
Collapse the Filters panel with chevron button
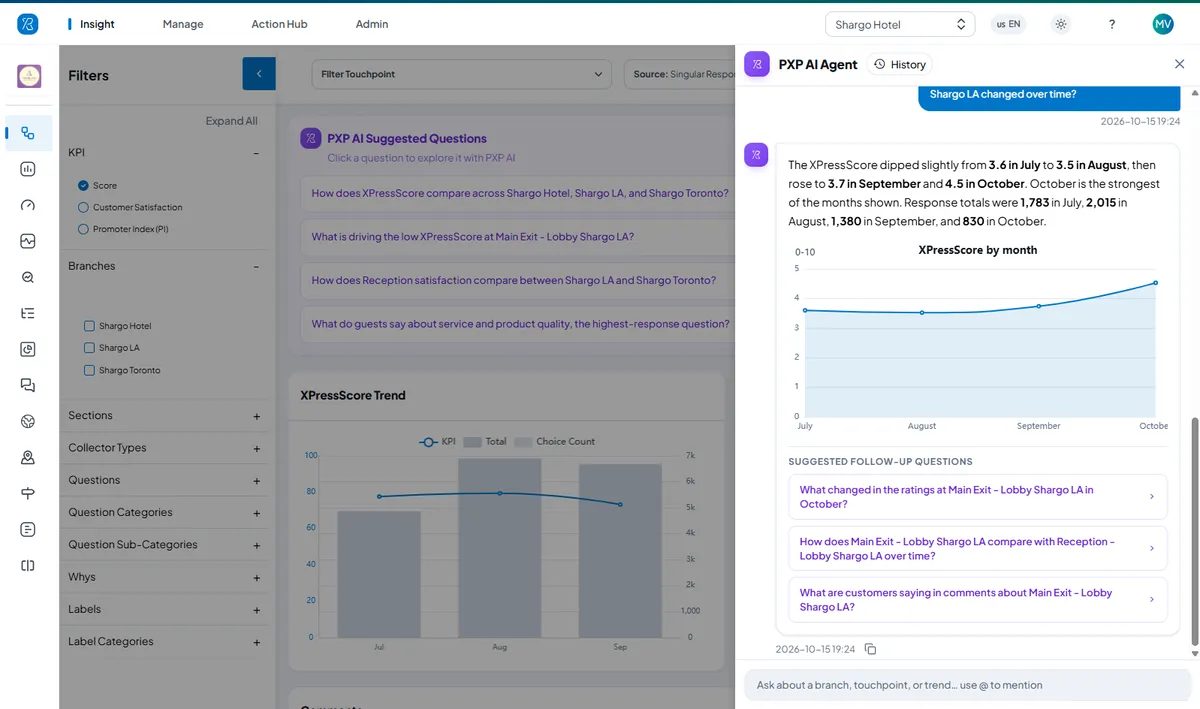point(259,74)
